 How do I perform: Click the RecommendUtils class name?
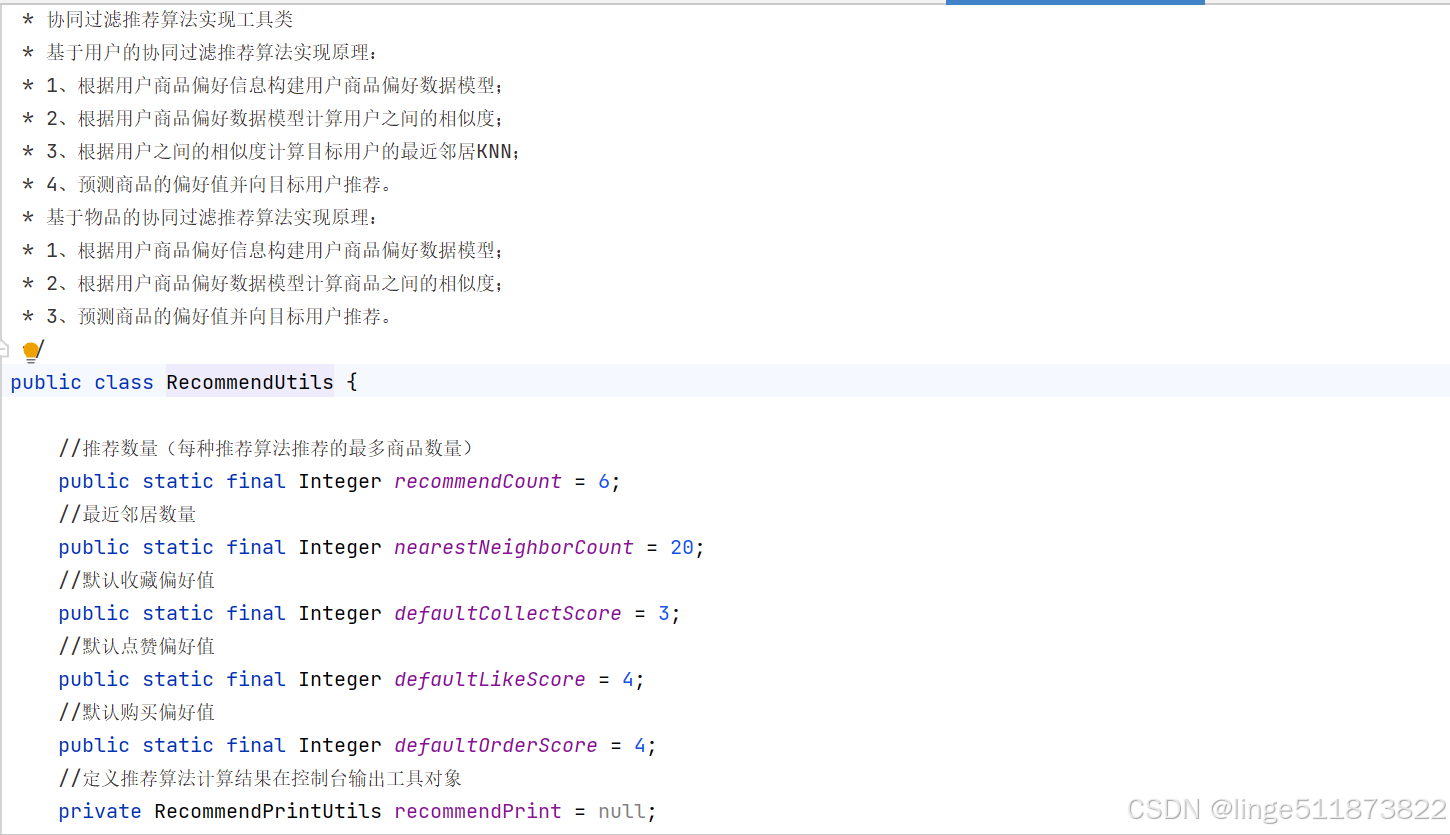pyautogui.click(x=250, y=382)
